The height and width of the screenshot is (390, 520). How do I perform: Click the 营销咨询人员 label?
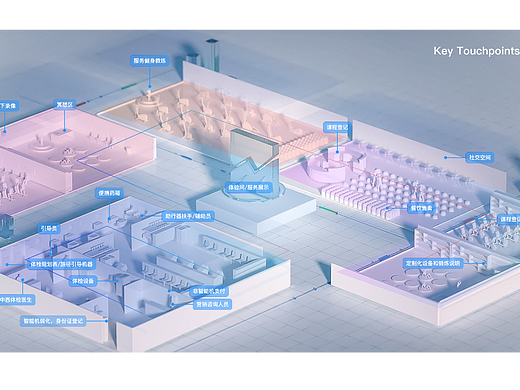213,304
